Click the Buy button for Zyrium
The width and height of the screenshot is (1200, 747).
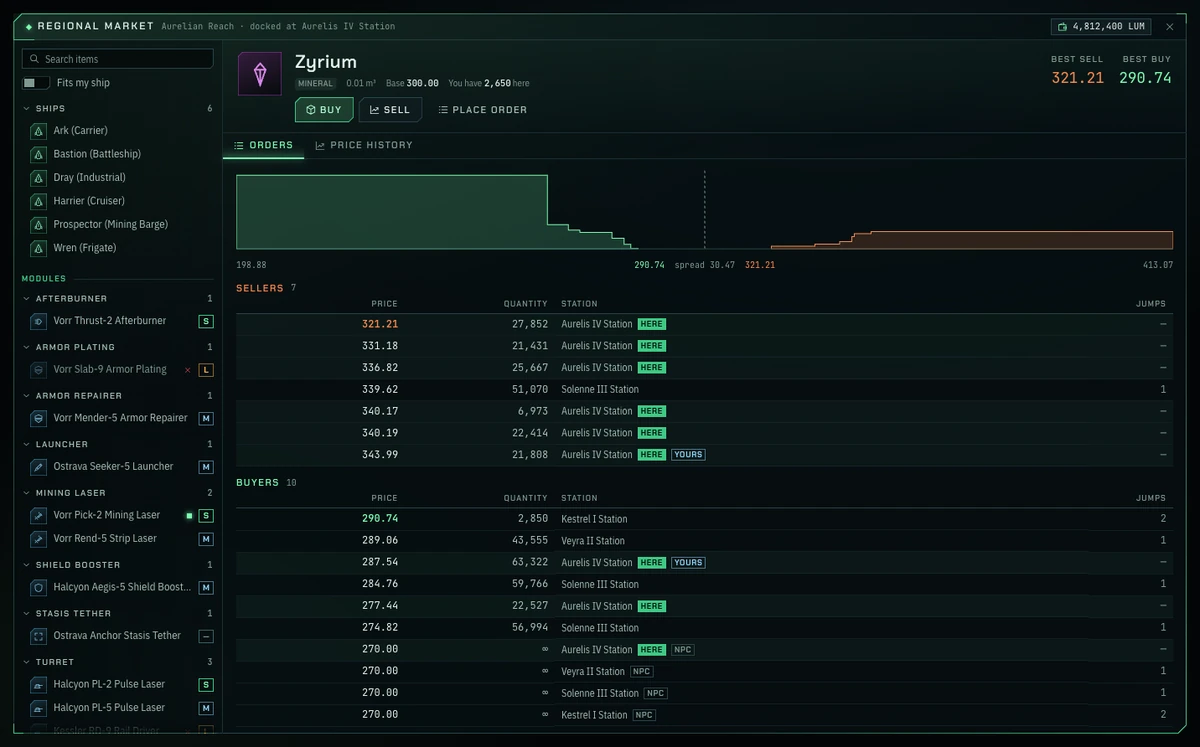[324, 110]
